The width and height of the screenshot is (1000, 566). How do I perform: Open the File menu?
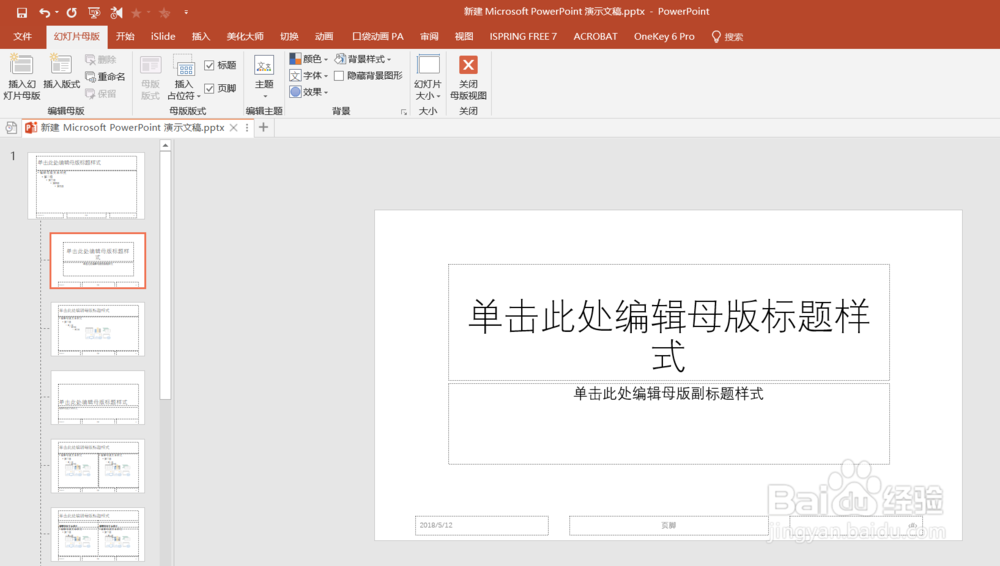pos(22,36)
